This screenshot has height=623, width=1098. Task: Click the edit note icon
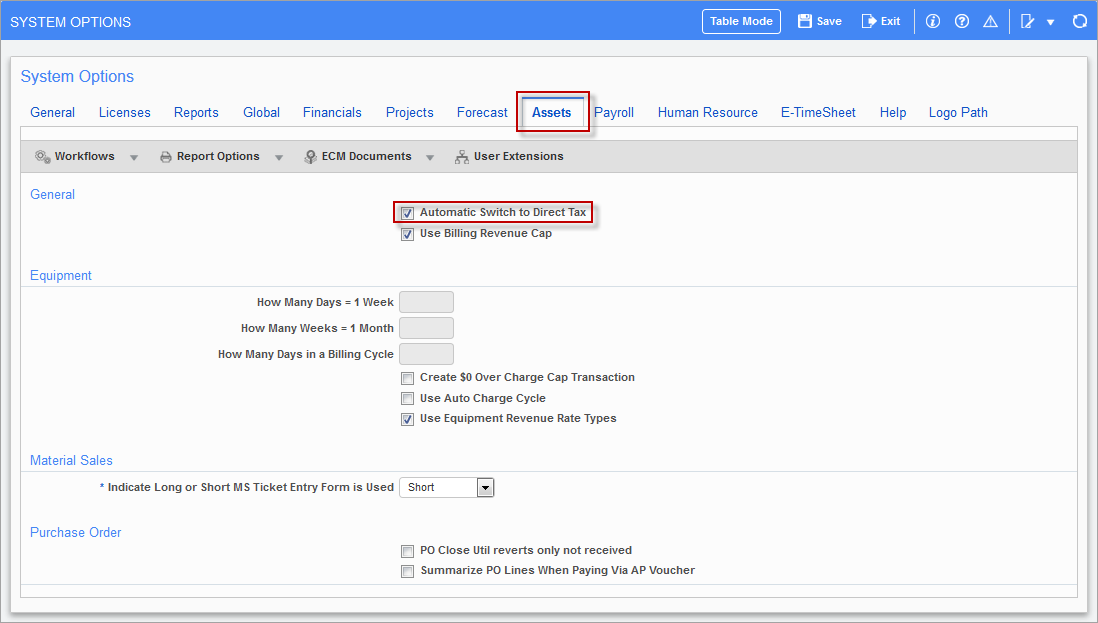[1027, 21]
